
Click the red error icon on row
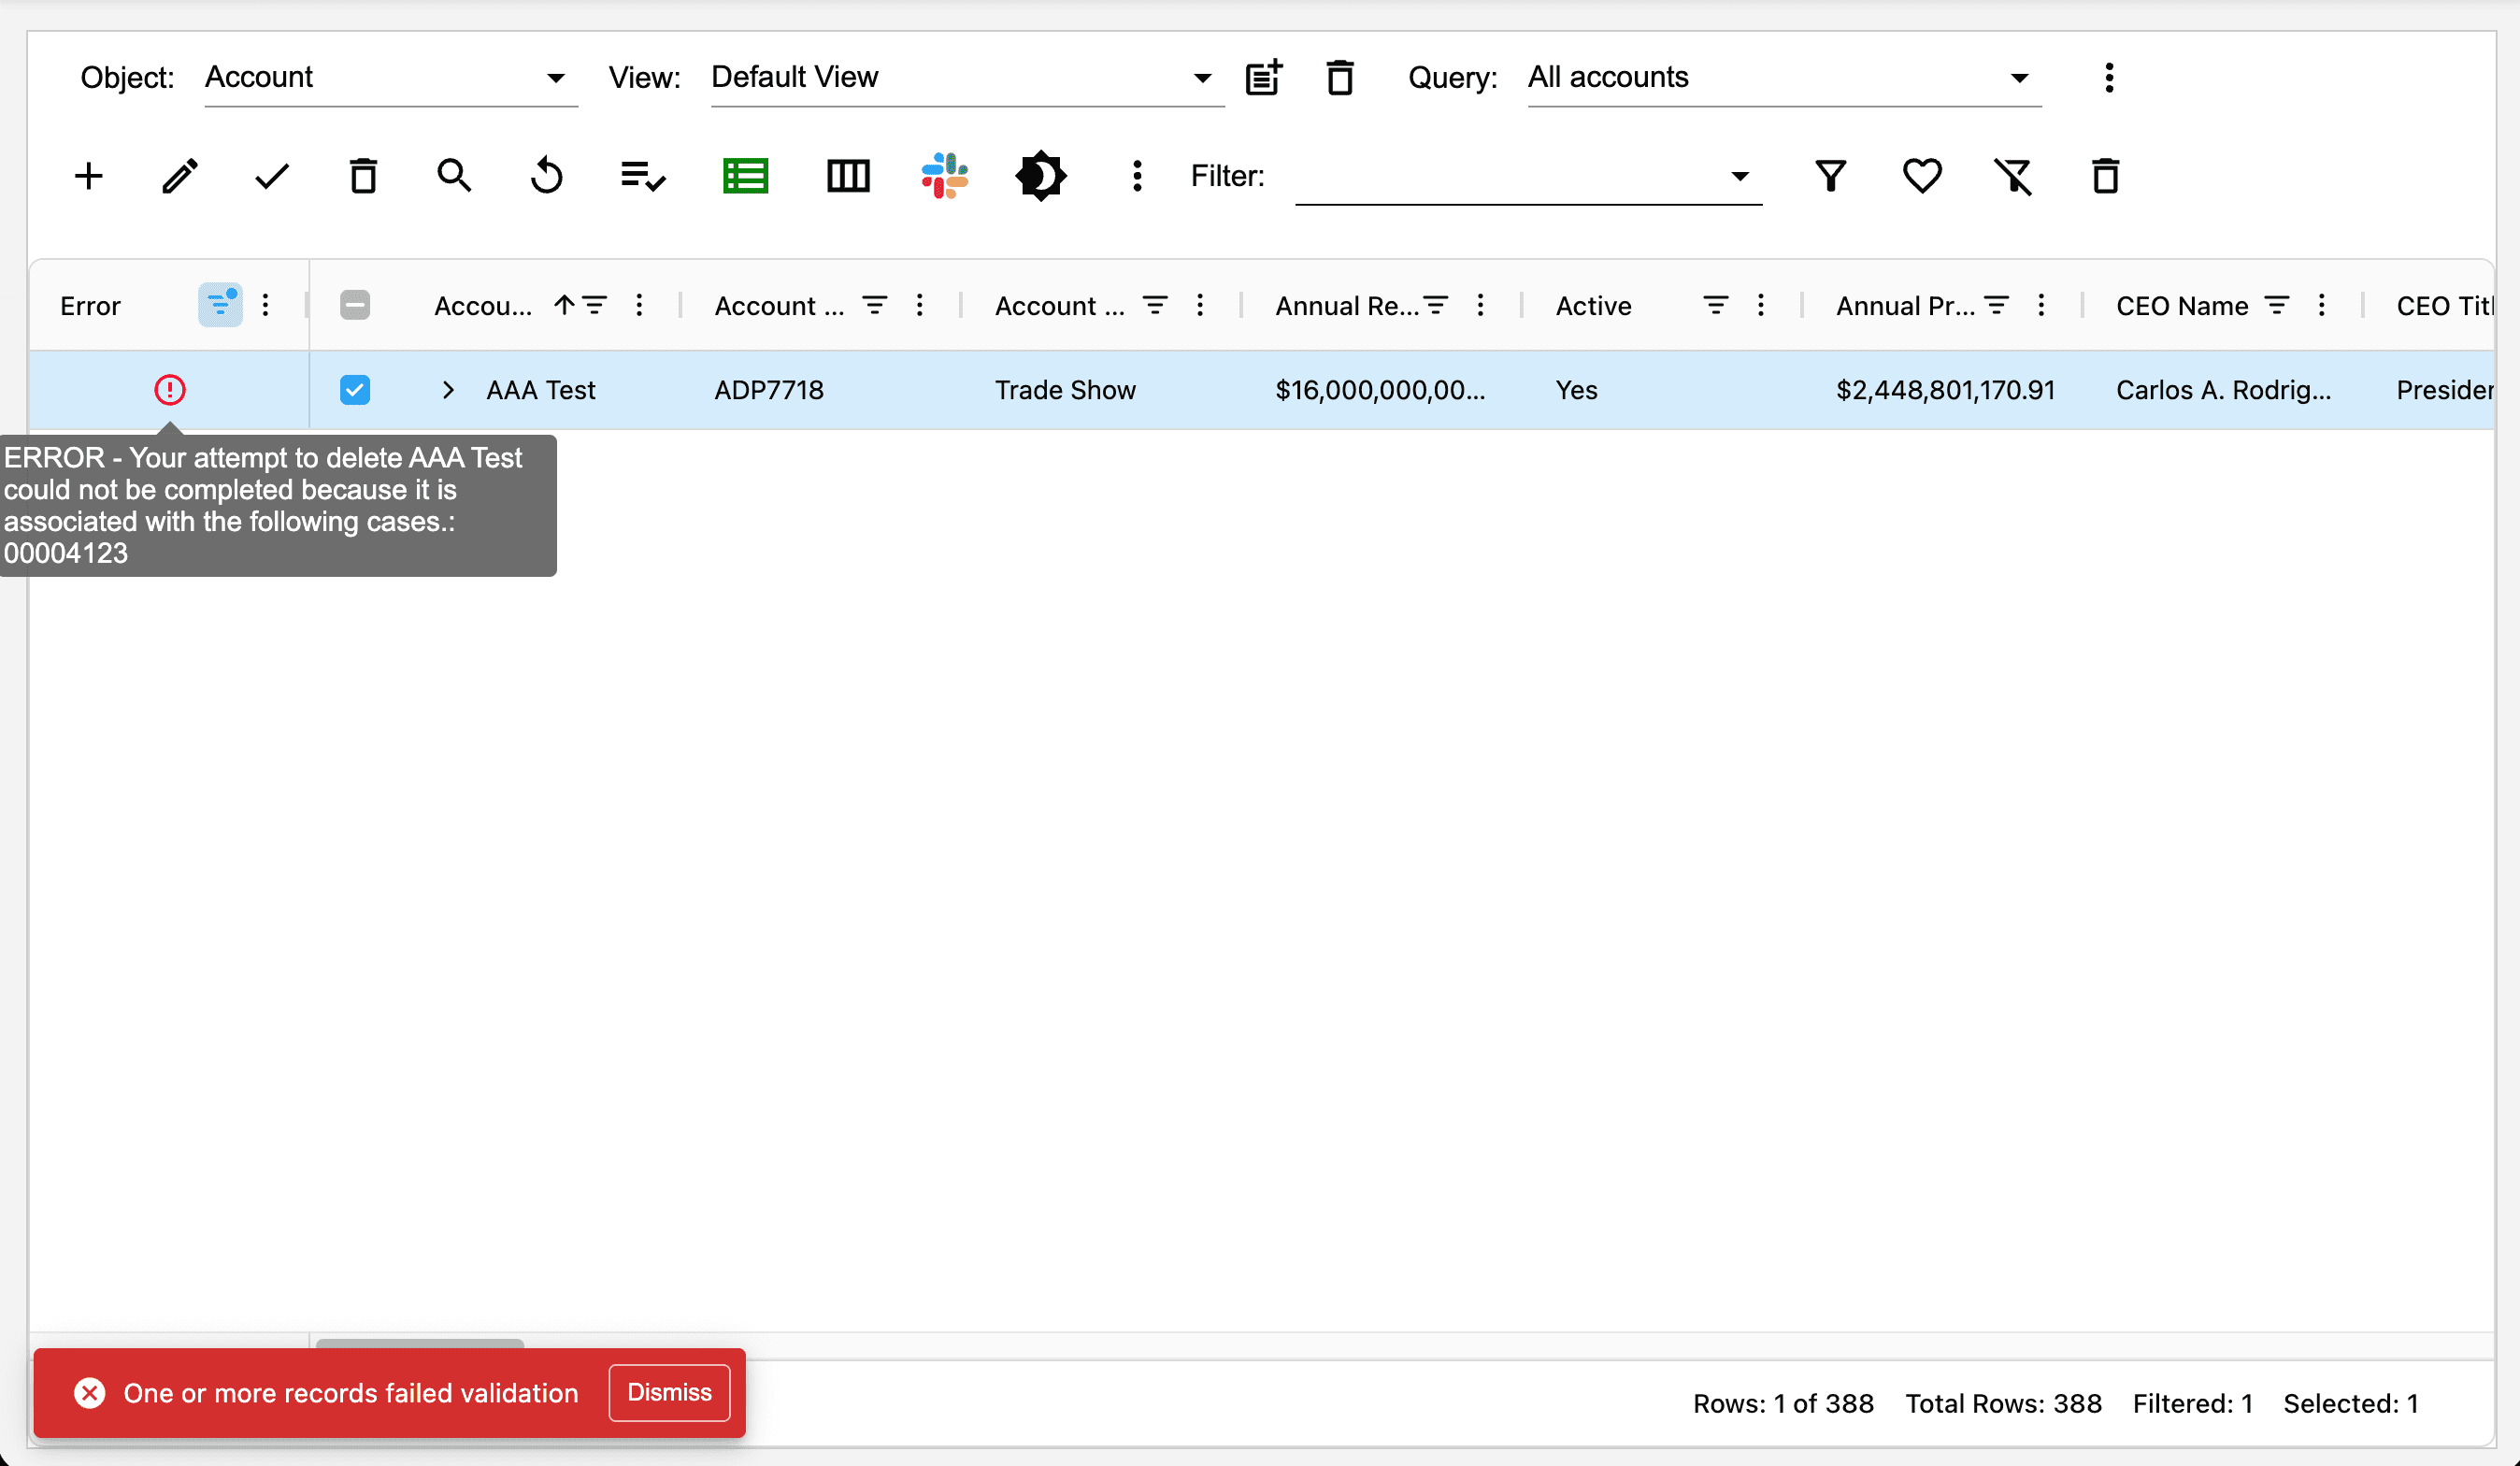170,390
